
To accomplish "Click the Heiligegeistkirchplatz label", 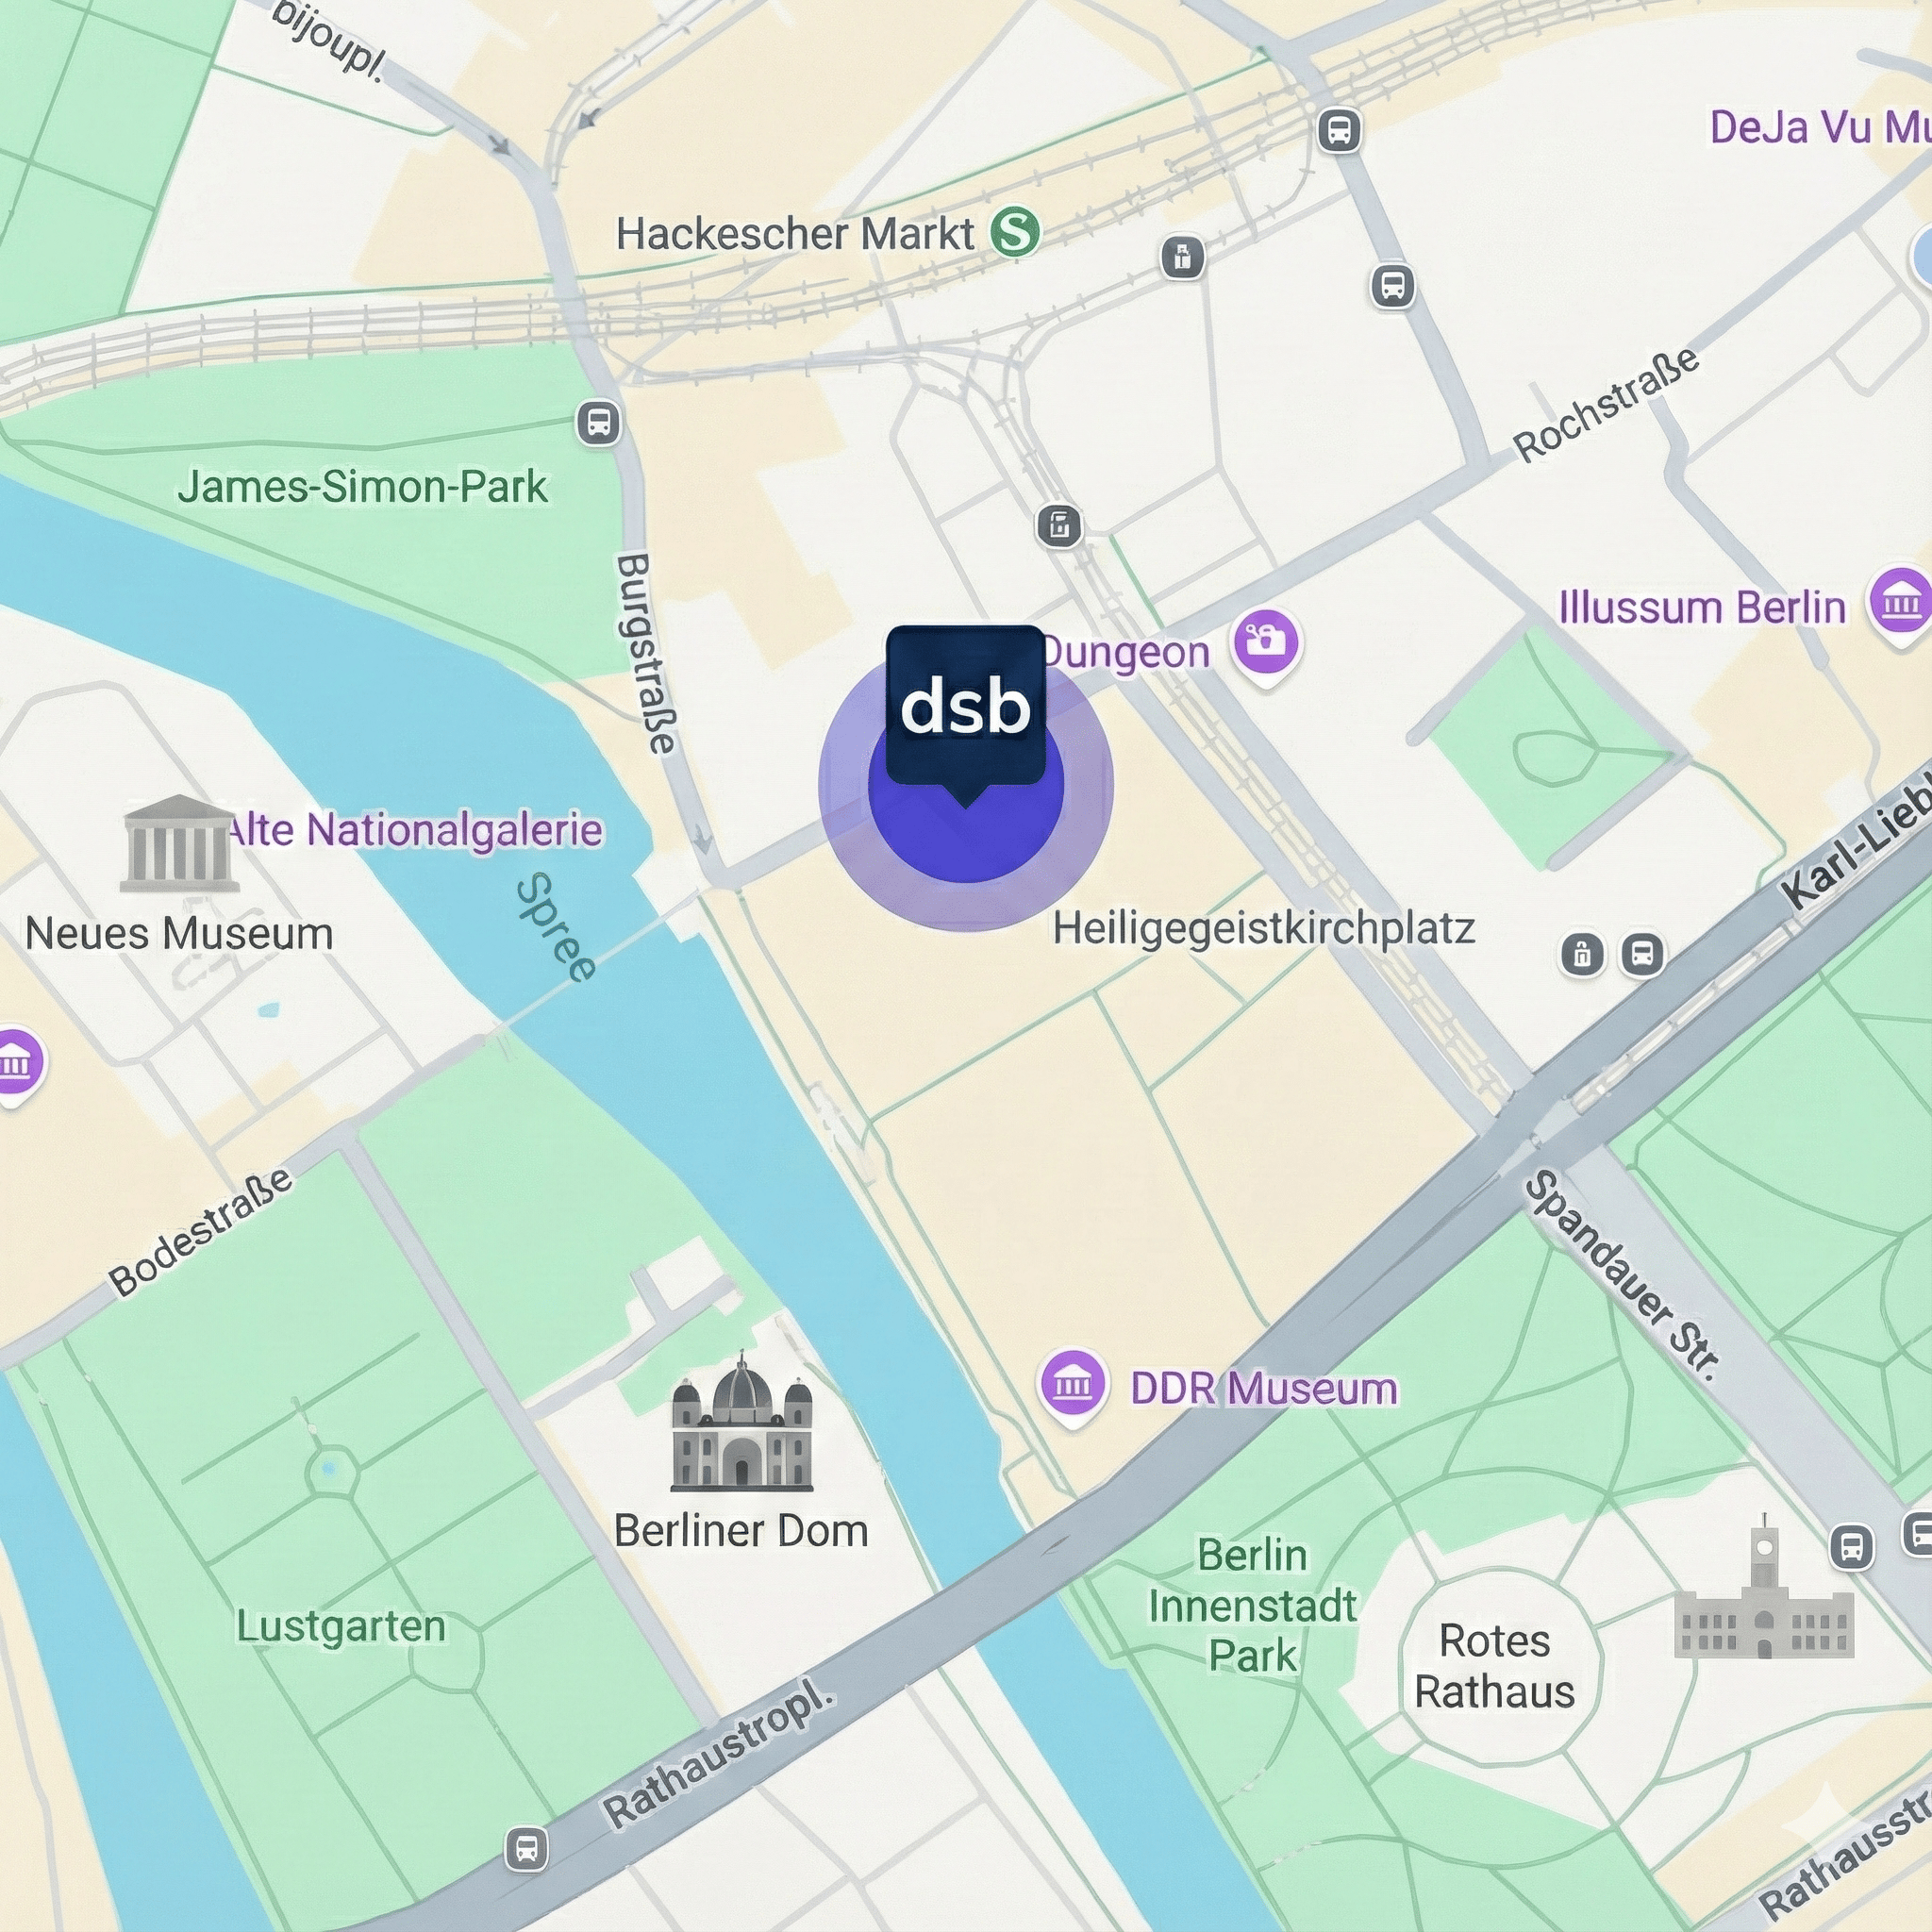I will [x=1264, y=929].
